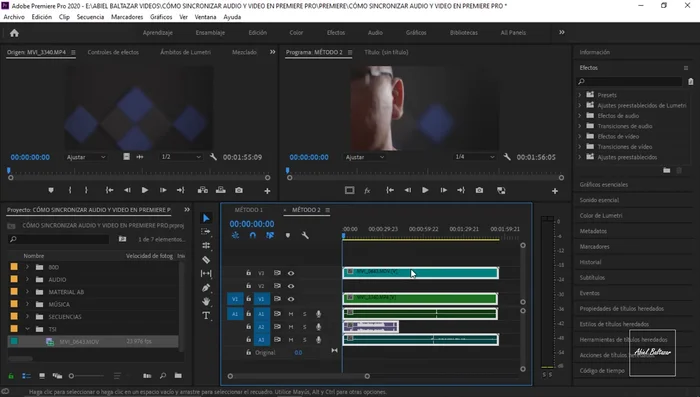Click the Home icon

click(x=14, y=33)
